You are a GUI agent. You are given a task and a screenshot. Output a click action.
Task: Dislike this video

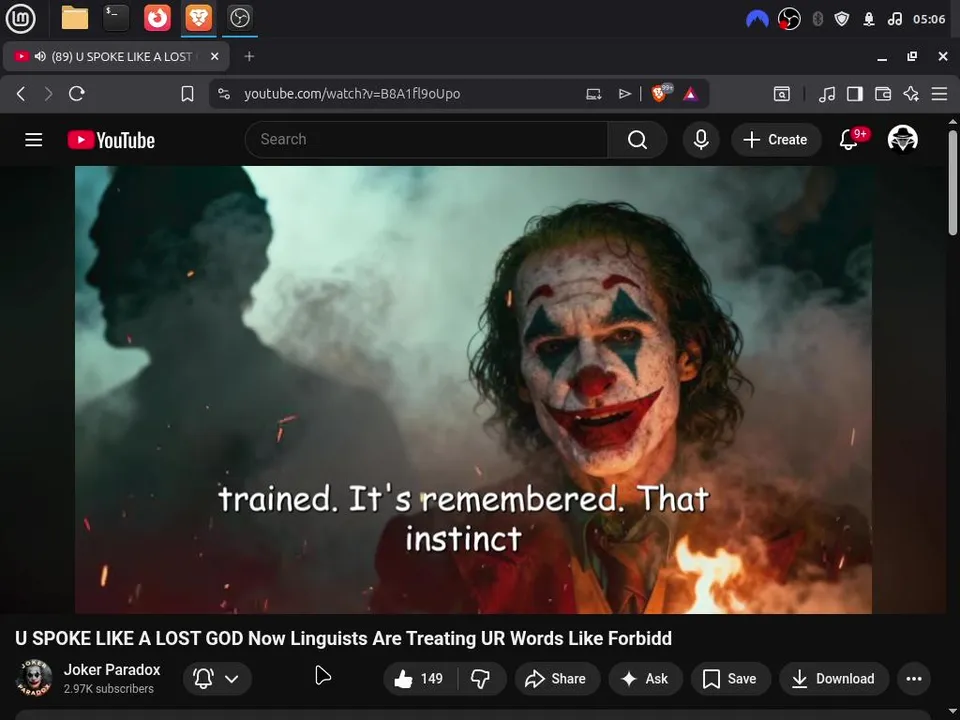pyautogui.click(x=481, y=678)
